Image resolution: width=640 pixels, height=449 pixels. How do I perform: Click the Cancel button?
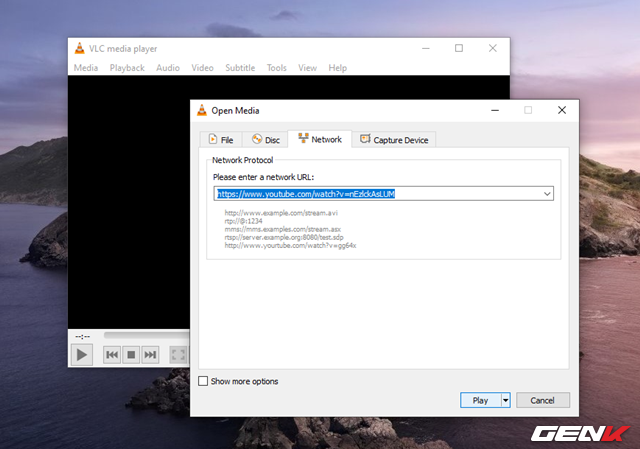(x=542, y=400)
